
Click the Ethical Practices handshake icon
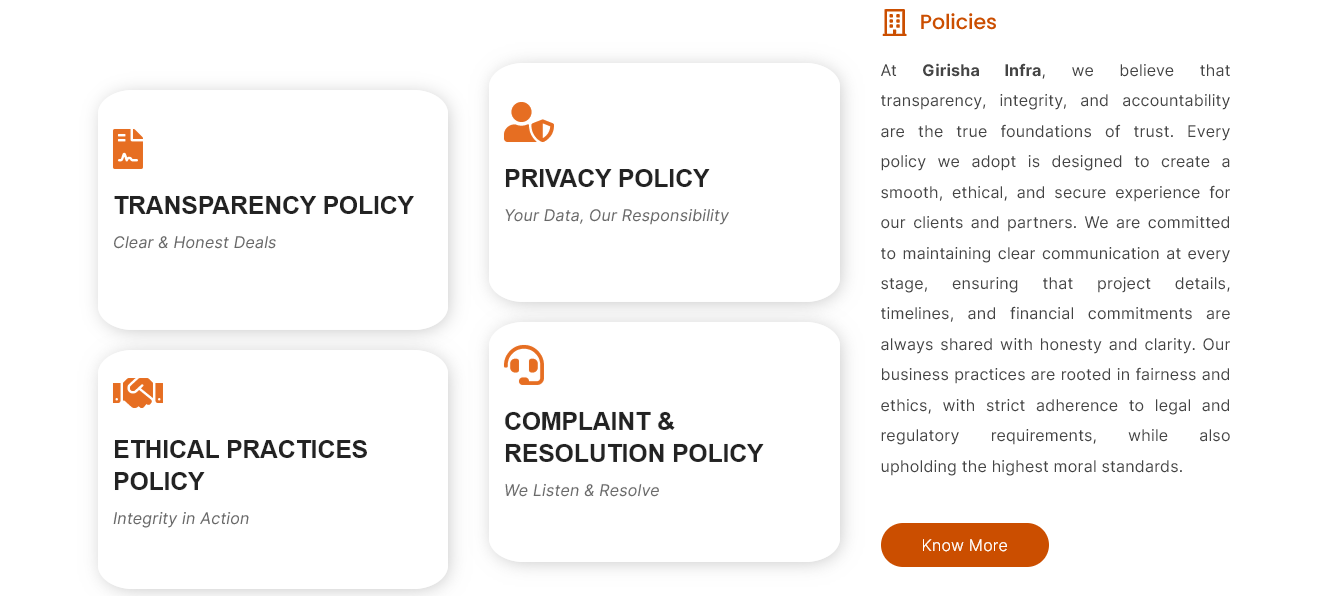pyautogui.click(x=138, y=392)
